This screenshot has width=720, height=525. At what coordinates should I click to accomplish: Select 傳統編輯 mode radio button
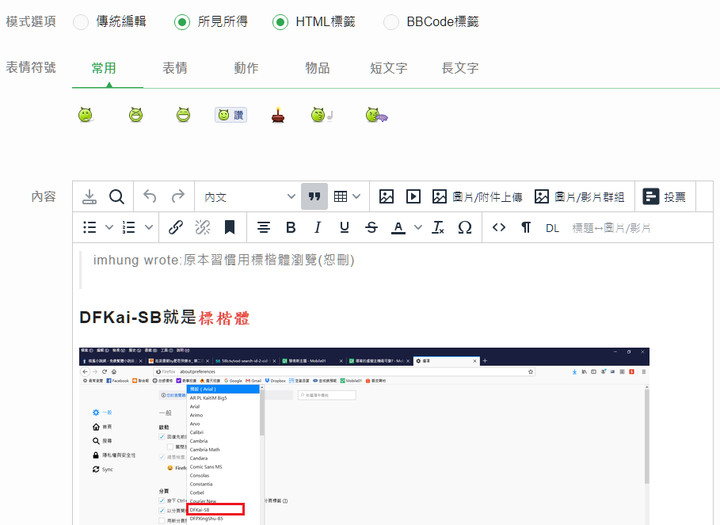coord(81,22)
